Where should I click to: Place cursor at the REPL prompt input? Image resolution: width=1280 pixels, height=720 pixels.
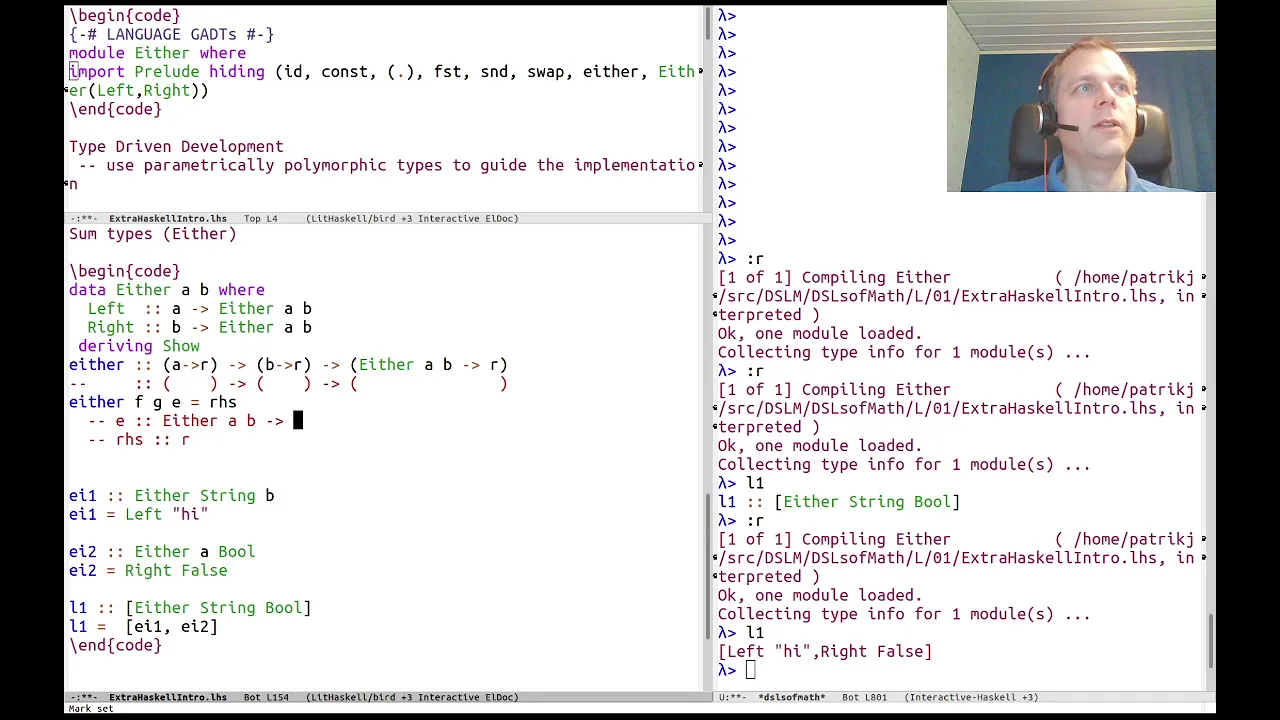click(750, 671)
